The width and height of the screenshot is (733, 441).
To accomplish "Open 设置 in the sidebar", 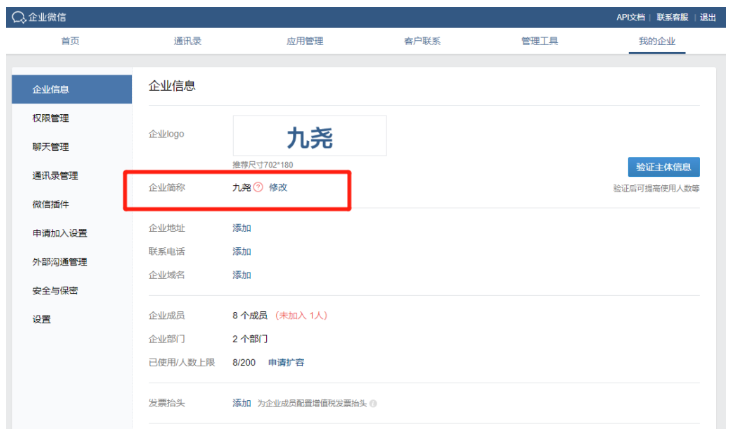I will (41, 319).
